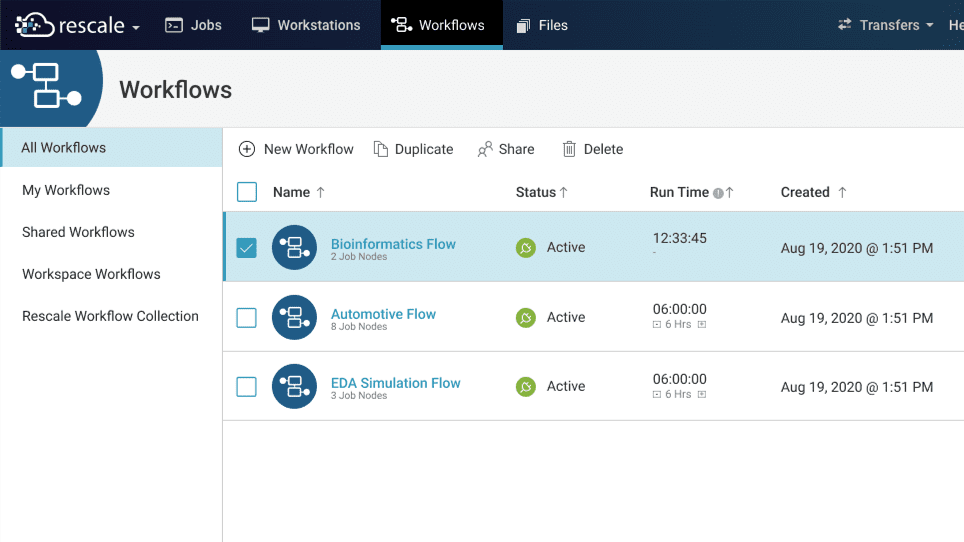Check the Automotive Flow checkbox

pos(247,318)
